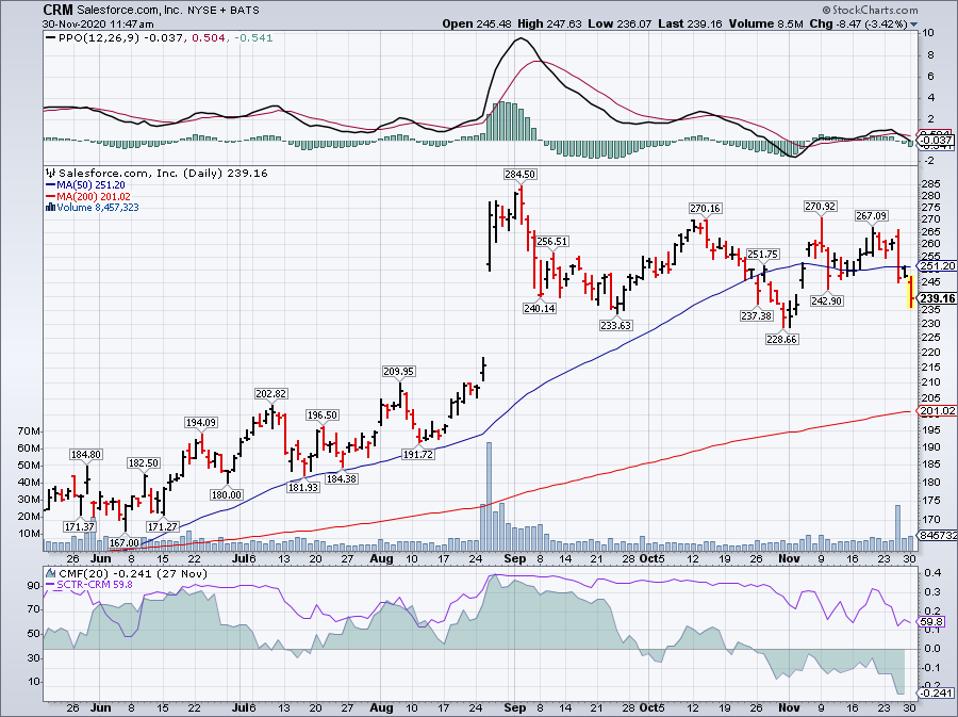Click the 240.14 low price label

[539, 308]
